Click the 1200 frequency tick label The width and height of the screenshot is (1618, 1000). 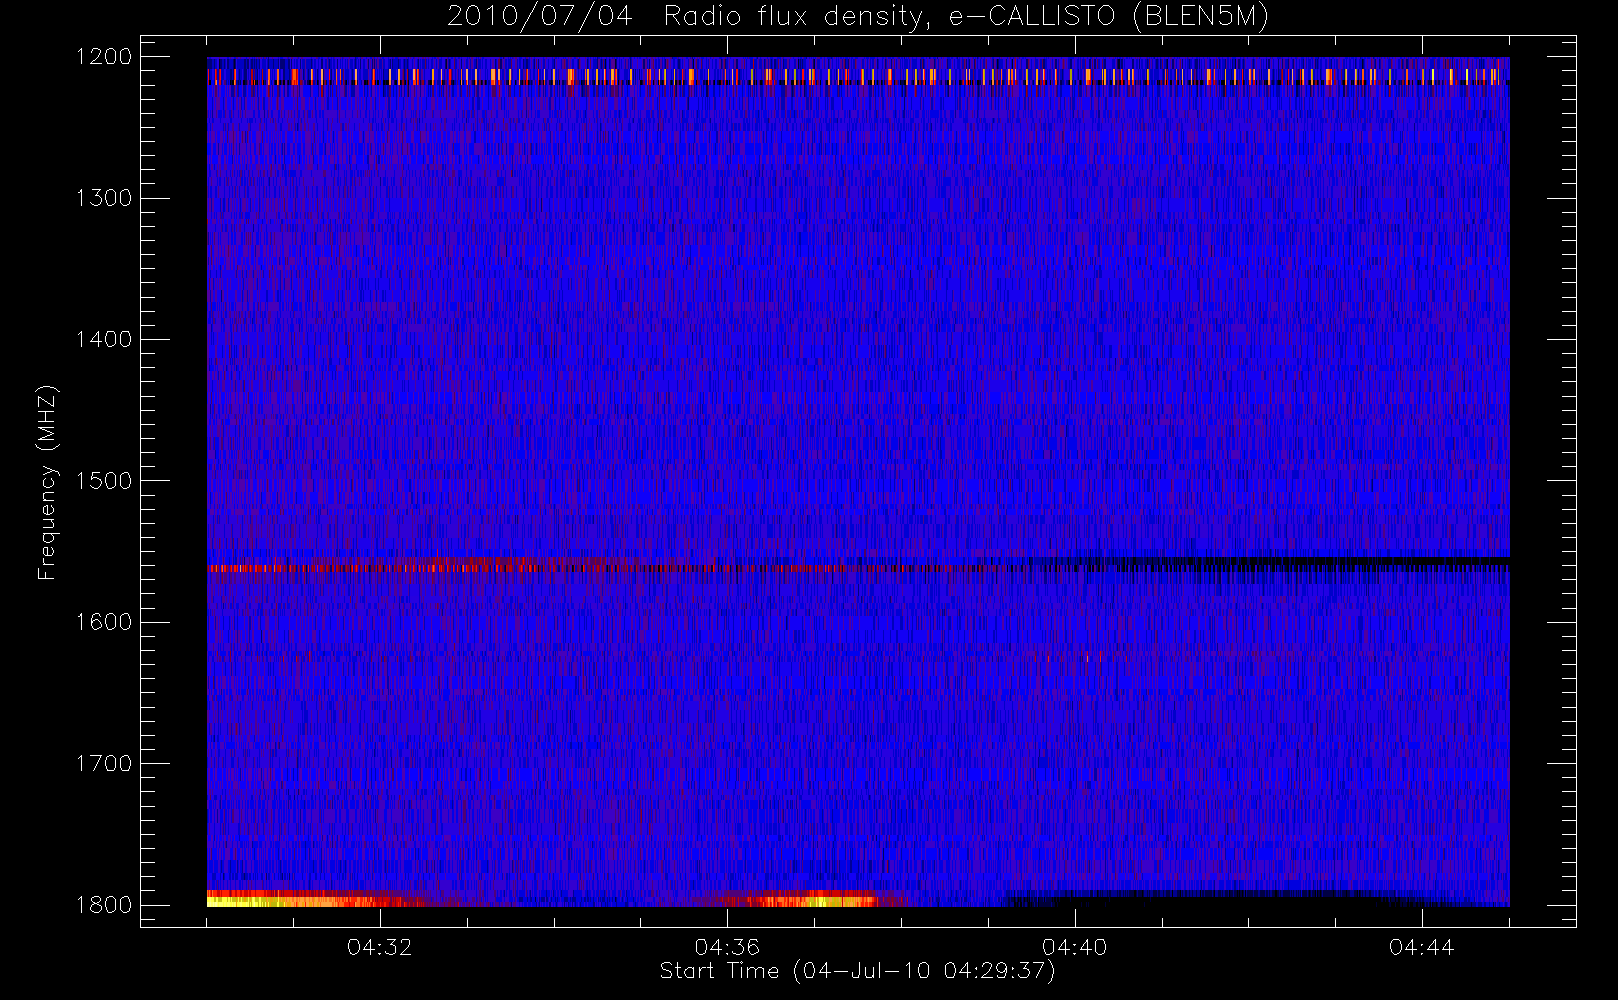tap(104, 57)
